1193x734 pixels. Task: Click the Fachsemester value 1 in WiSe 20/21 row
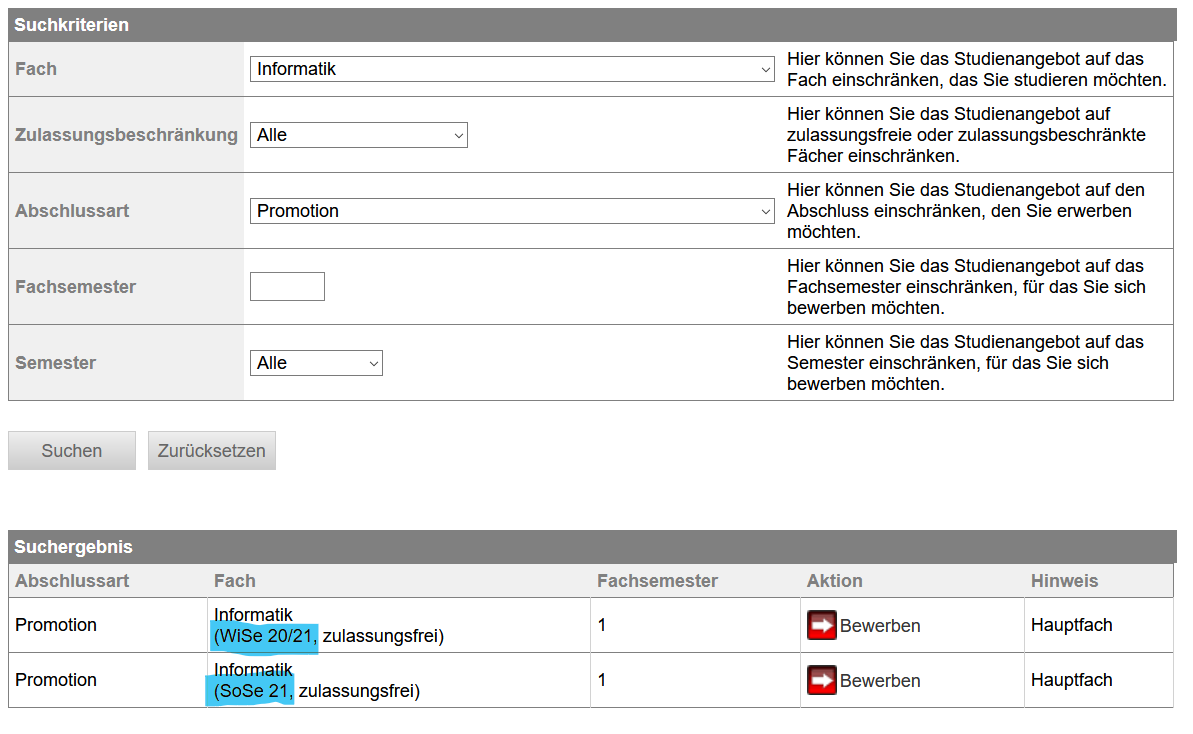(x=602, y=625)
